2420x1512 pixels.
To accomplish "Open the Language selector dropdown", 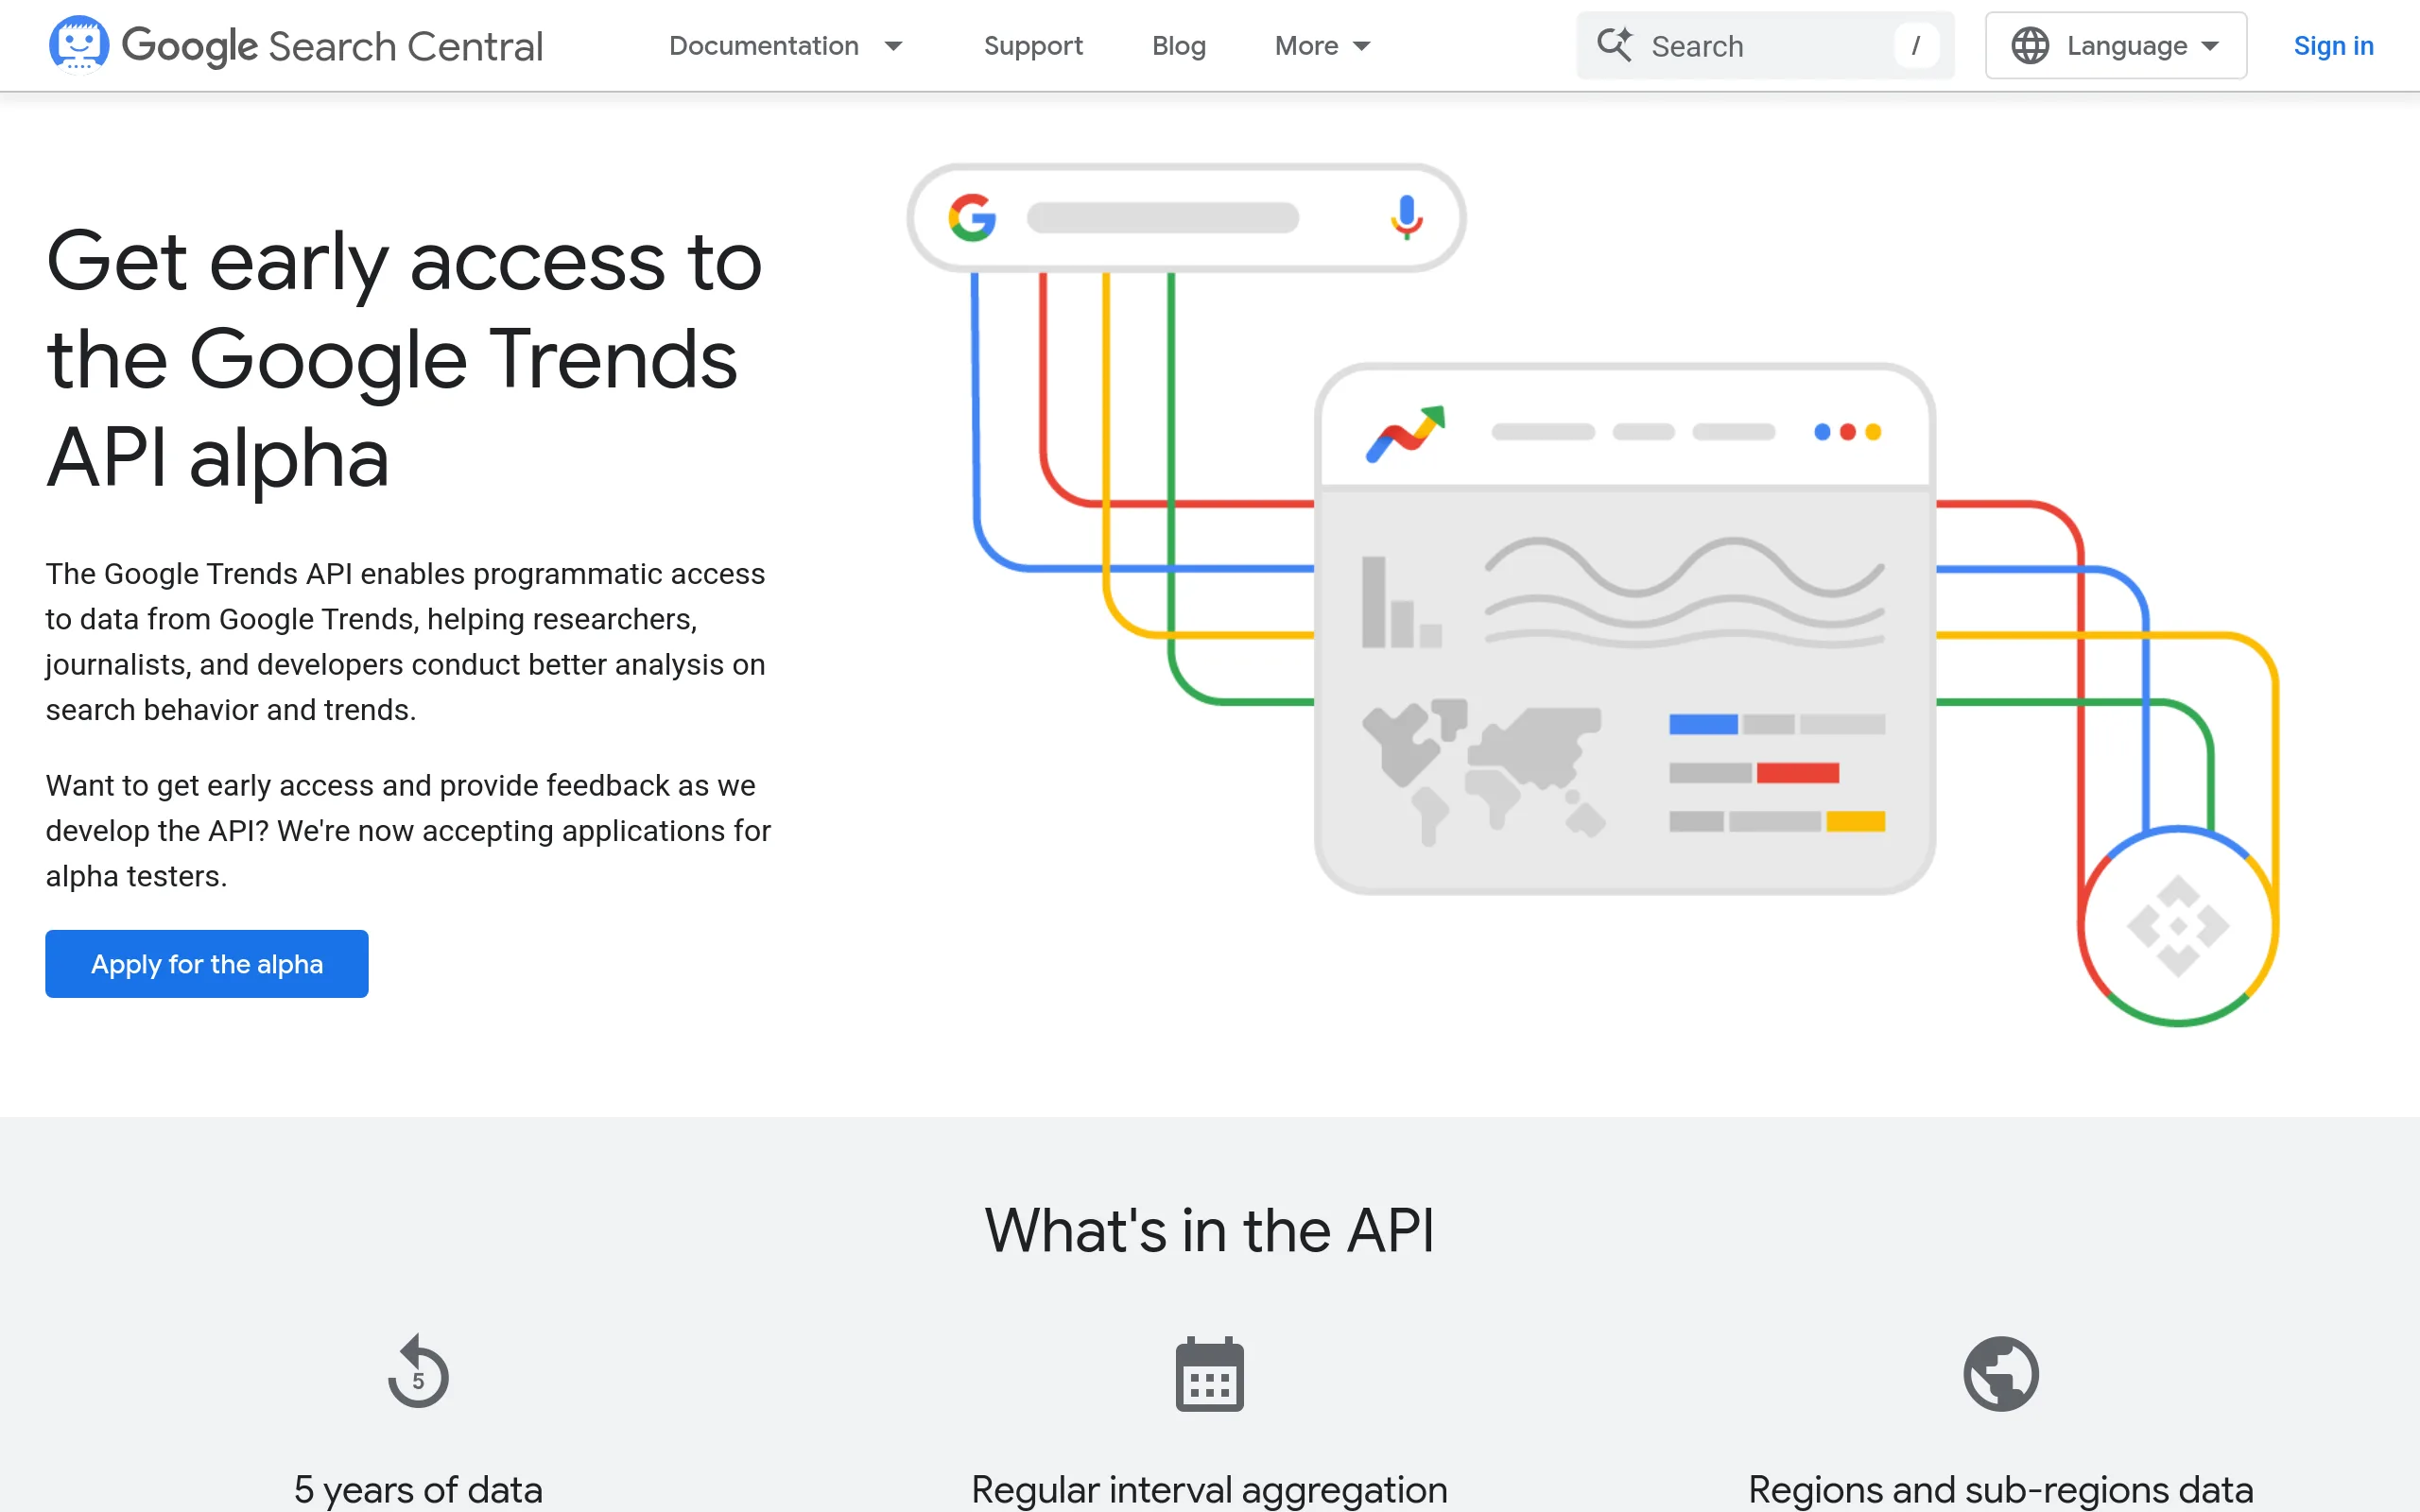I will click(2115, 46).
